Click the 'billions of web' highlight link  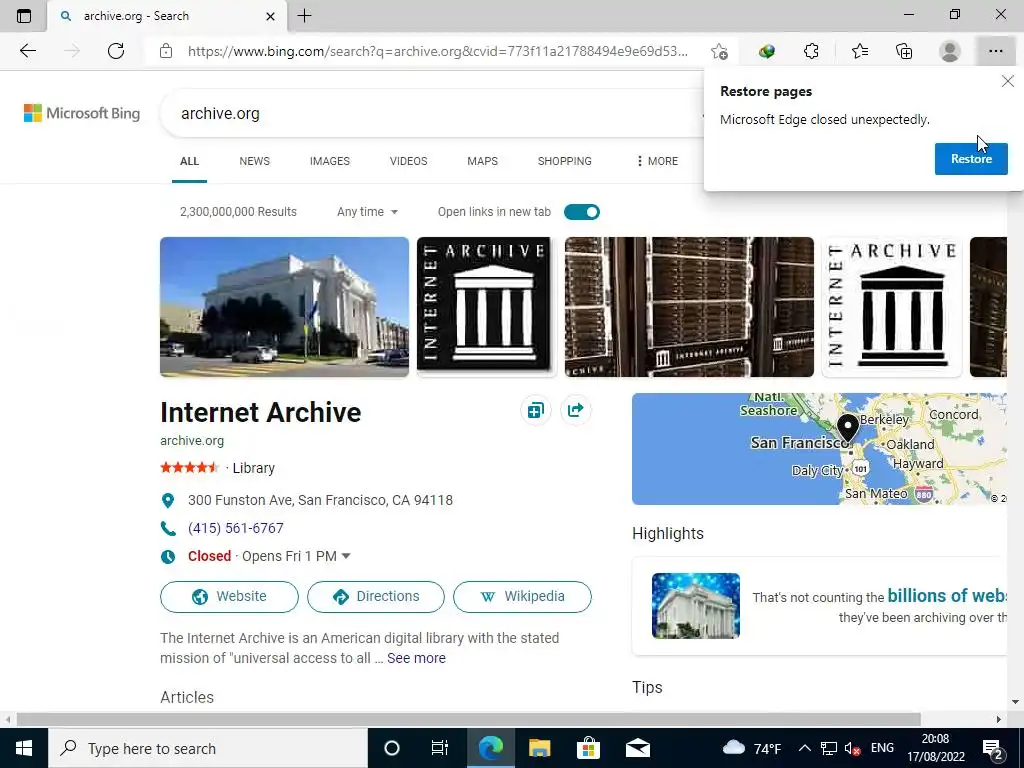946,596
